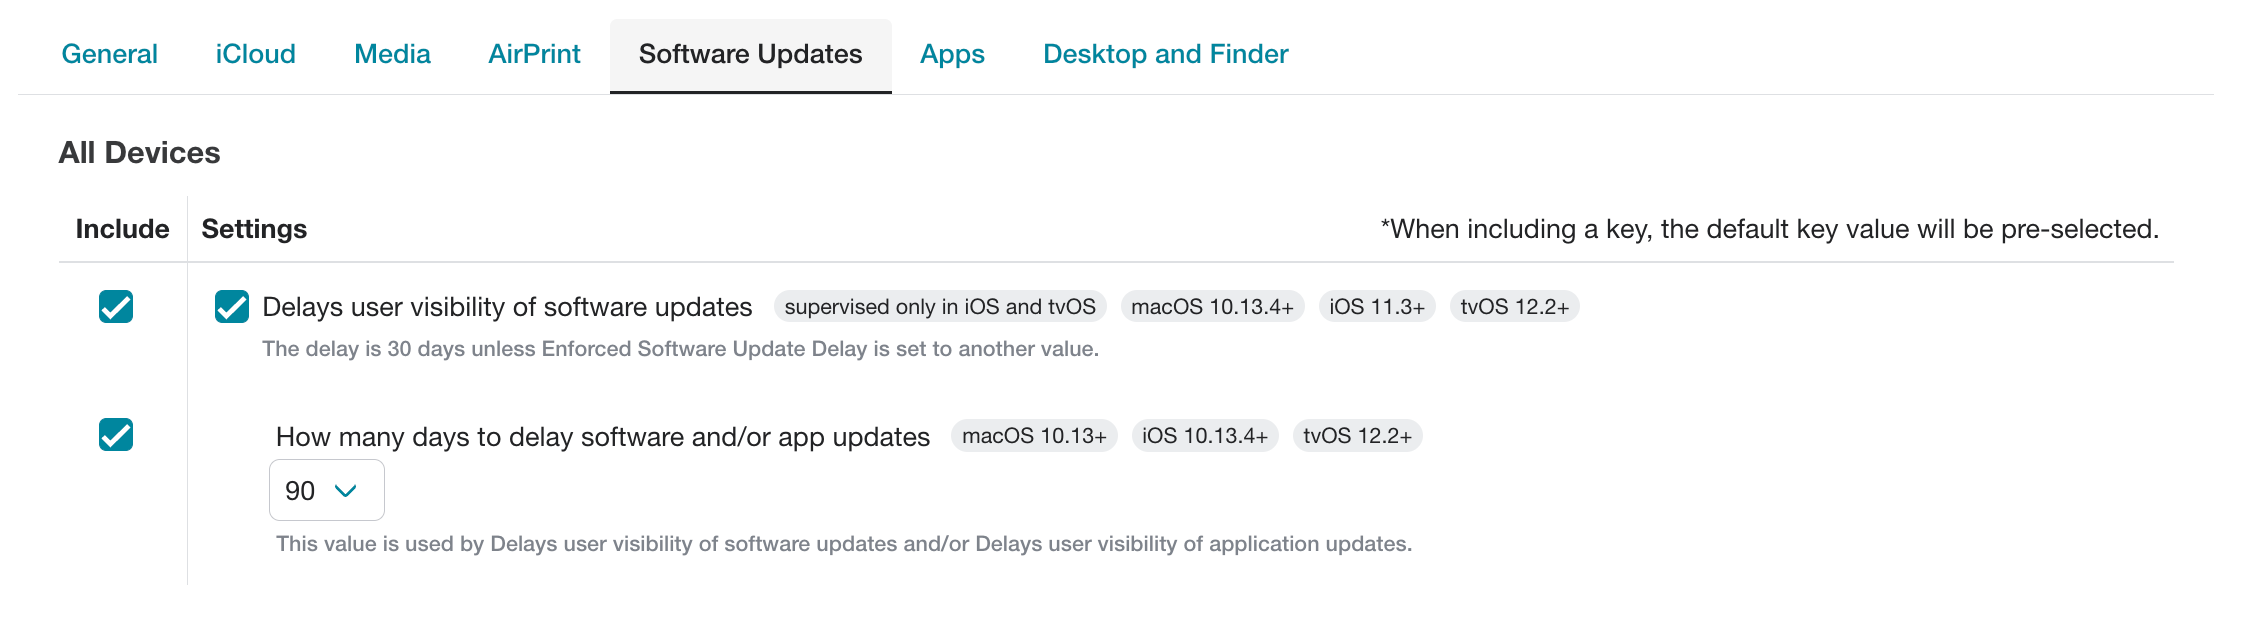Click the iOS 10.13.4+ version tag
The width and height of the screenshot is (2254, 622).
pos(1204,436)
